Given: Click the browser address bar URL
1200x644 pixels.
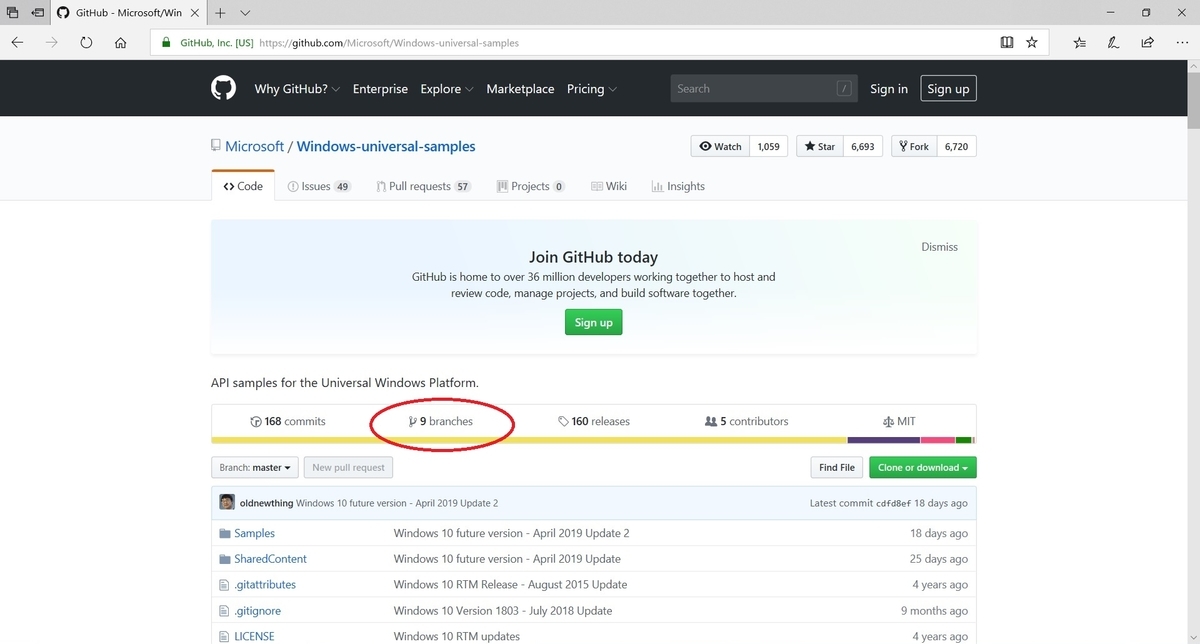Looking at the screenshot, I should tap(390, 43).
